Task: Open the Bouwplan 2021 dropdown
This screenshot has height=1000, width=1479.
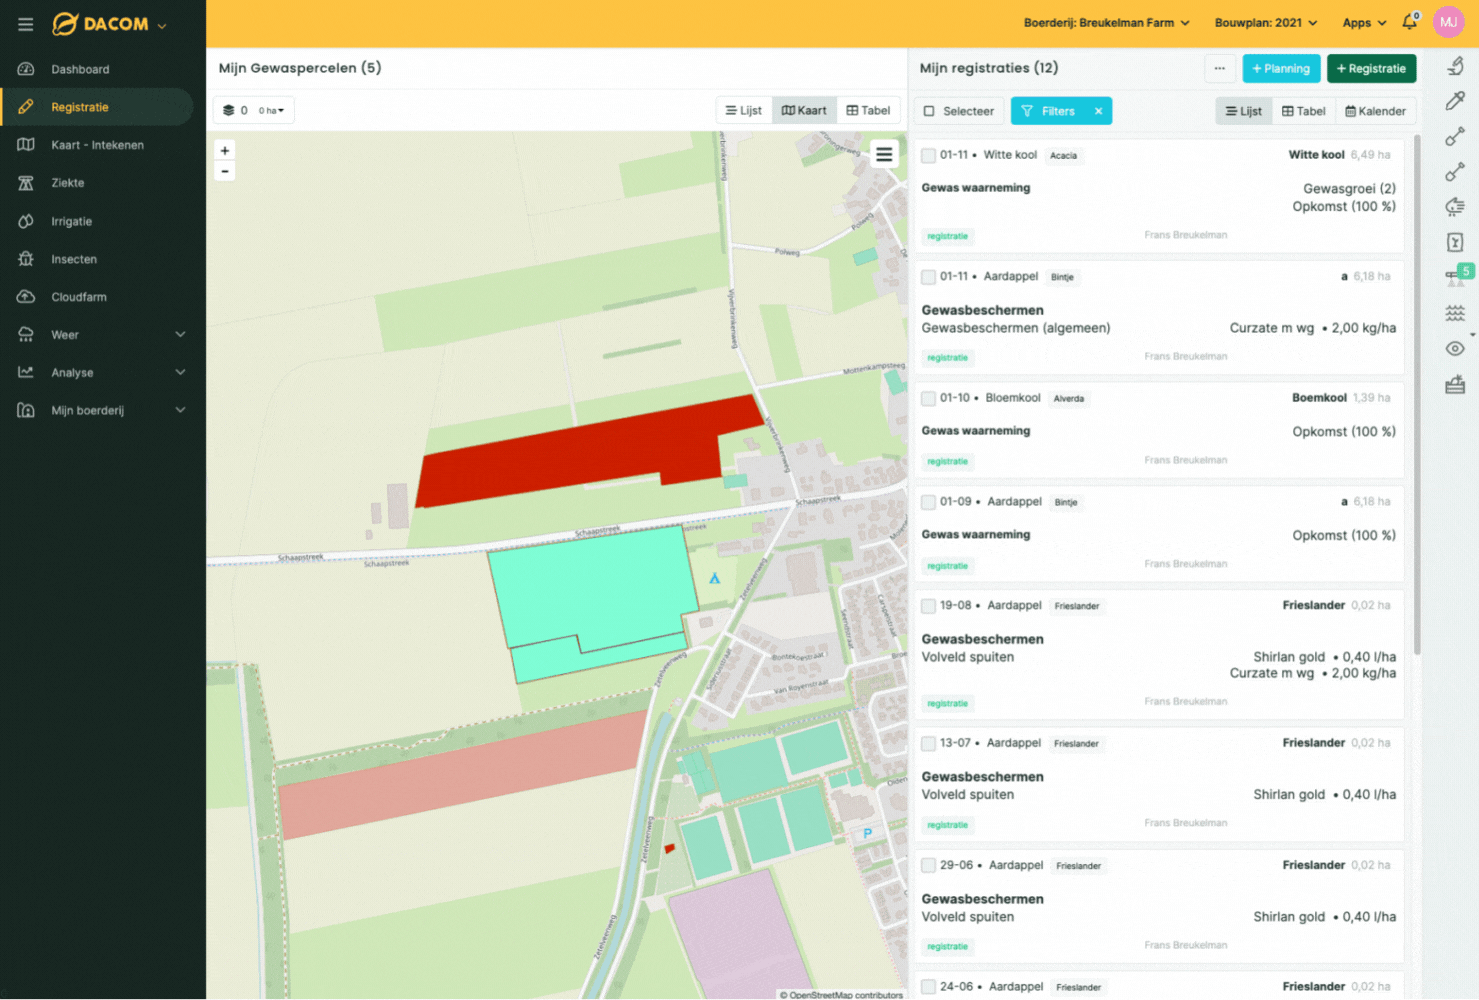Action: click(1265, 23)
